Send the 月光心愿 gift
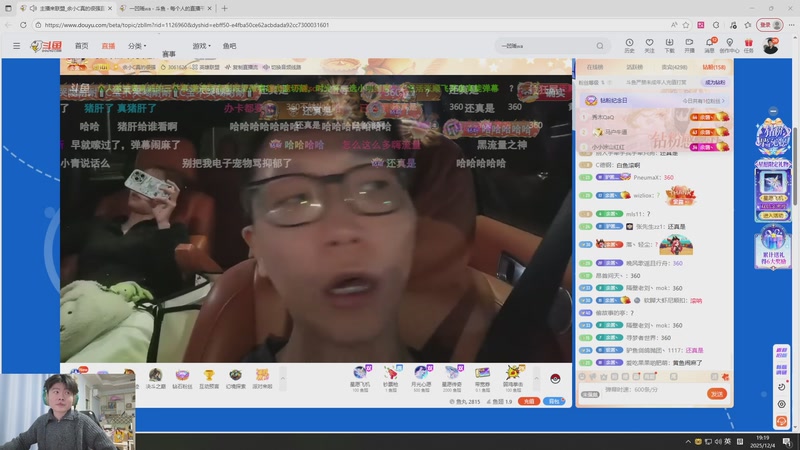800x450 pixels. tap(421, 379)
